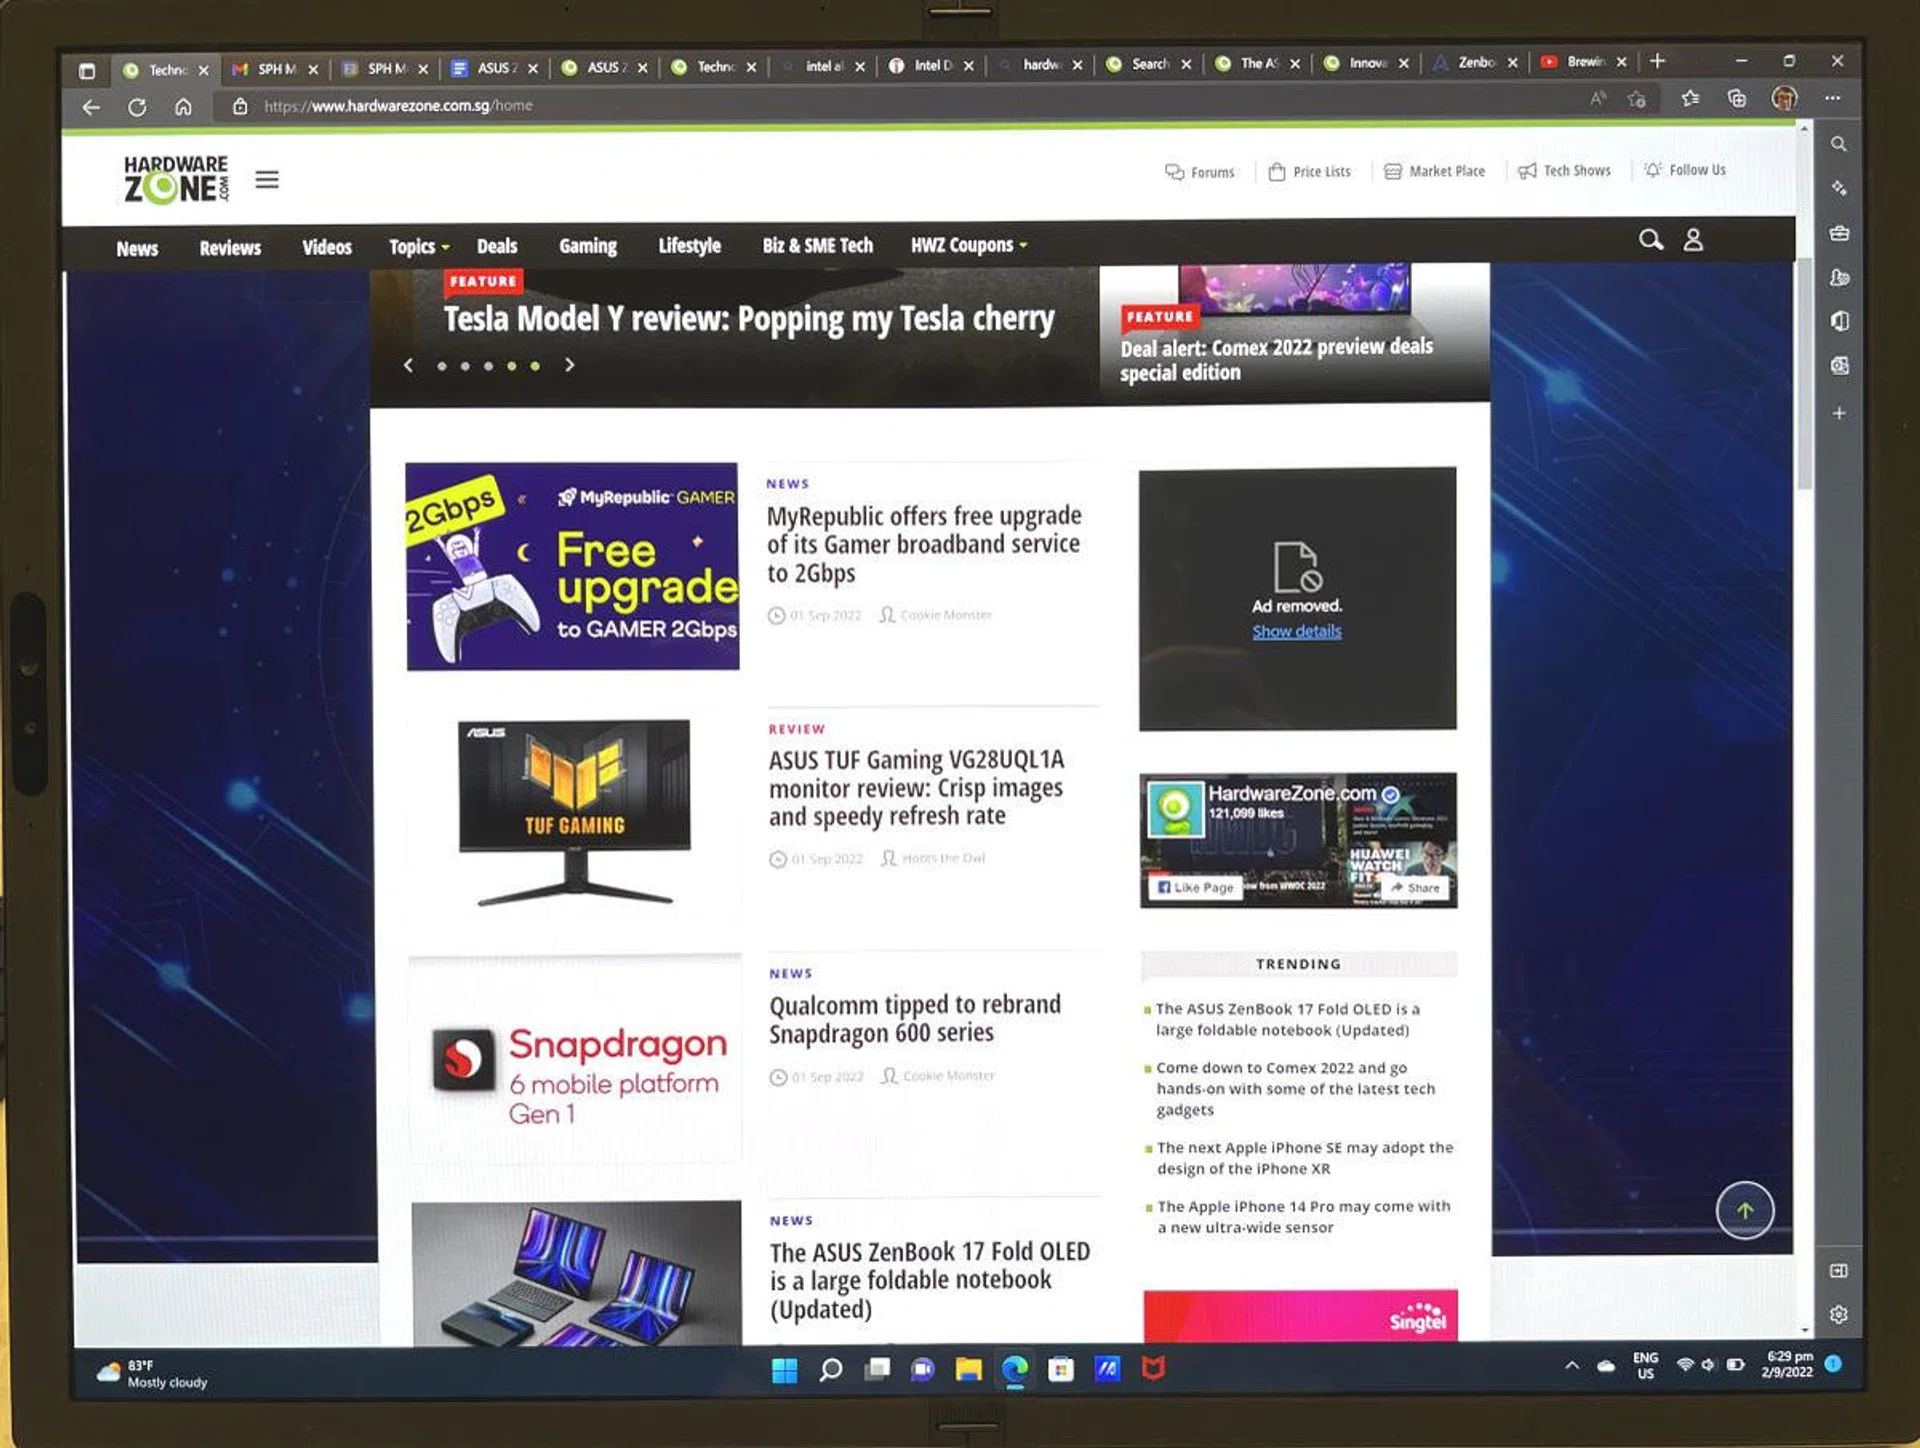Click the user account icon beside the search

pos(1693,241)
